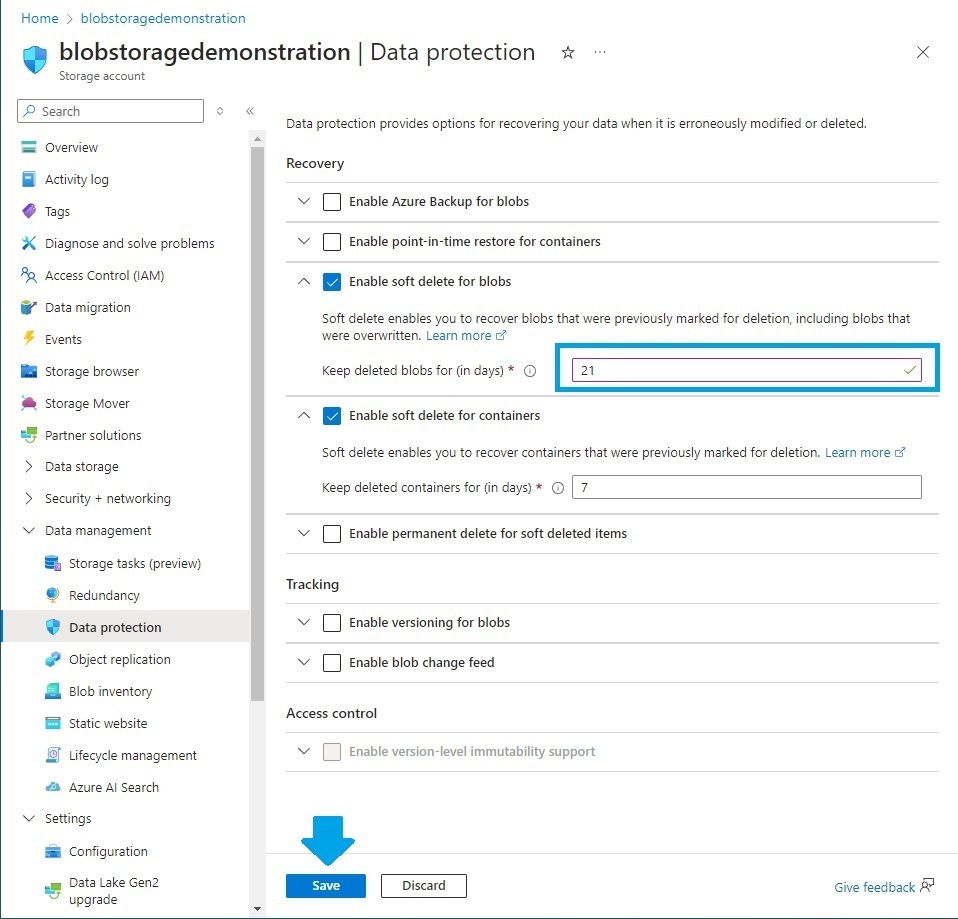958x919 pixels.
Task: Collapse the soft delete for containers section
Action: (x=304, y=415)
